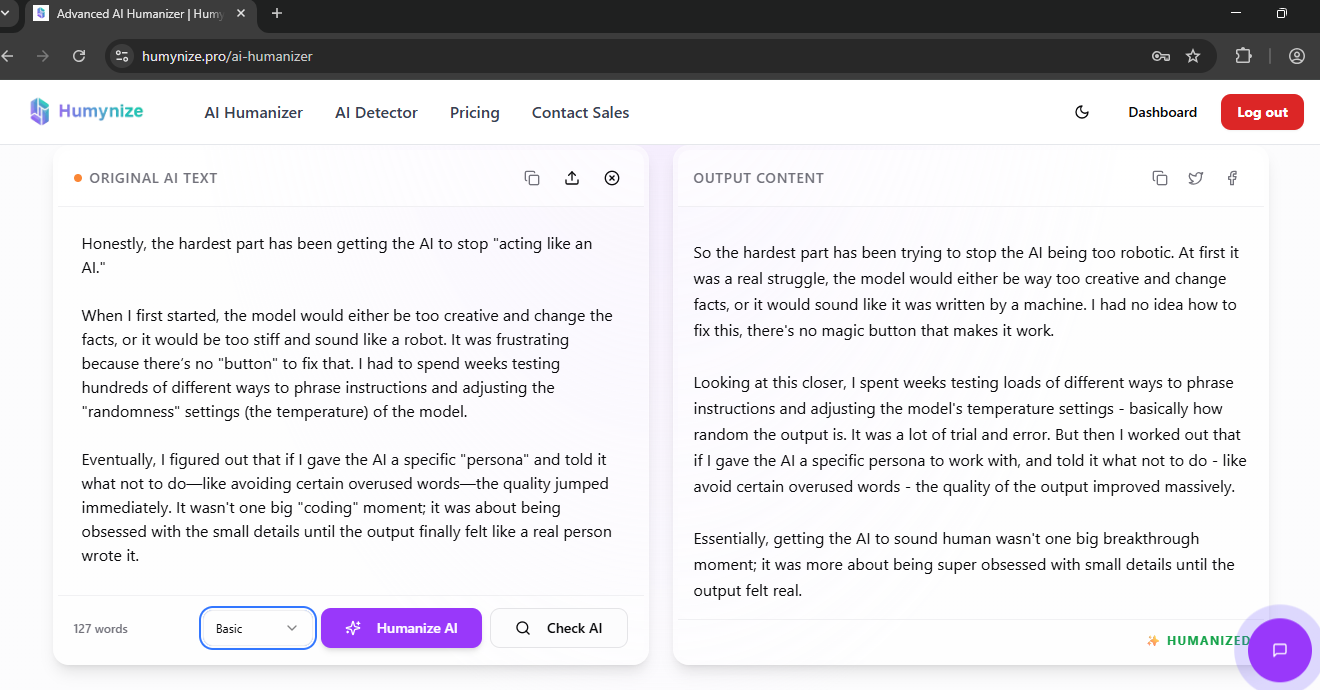Switch to the AI Detector page
This screenshot has height=690, width=1320.
click(x=376, y=112)
